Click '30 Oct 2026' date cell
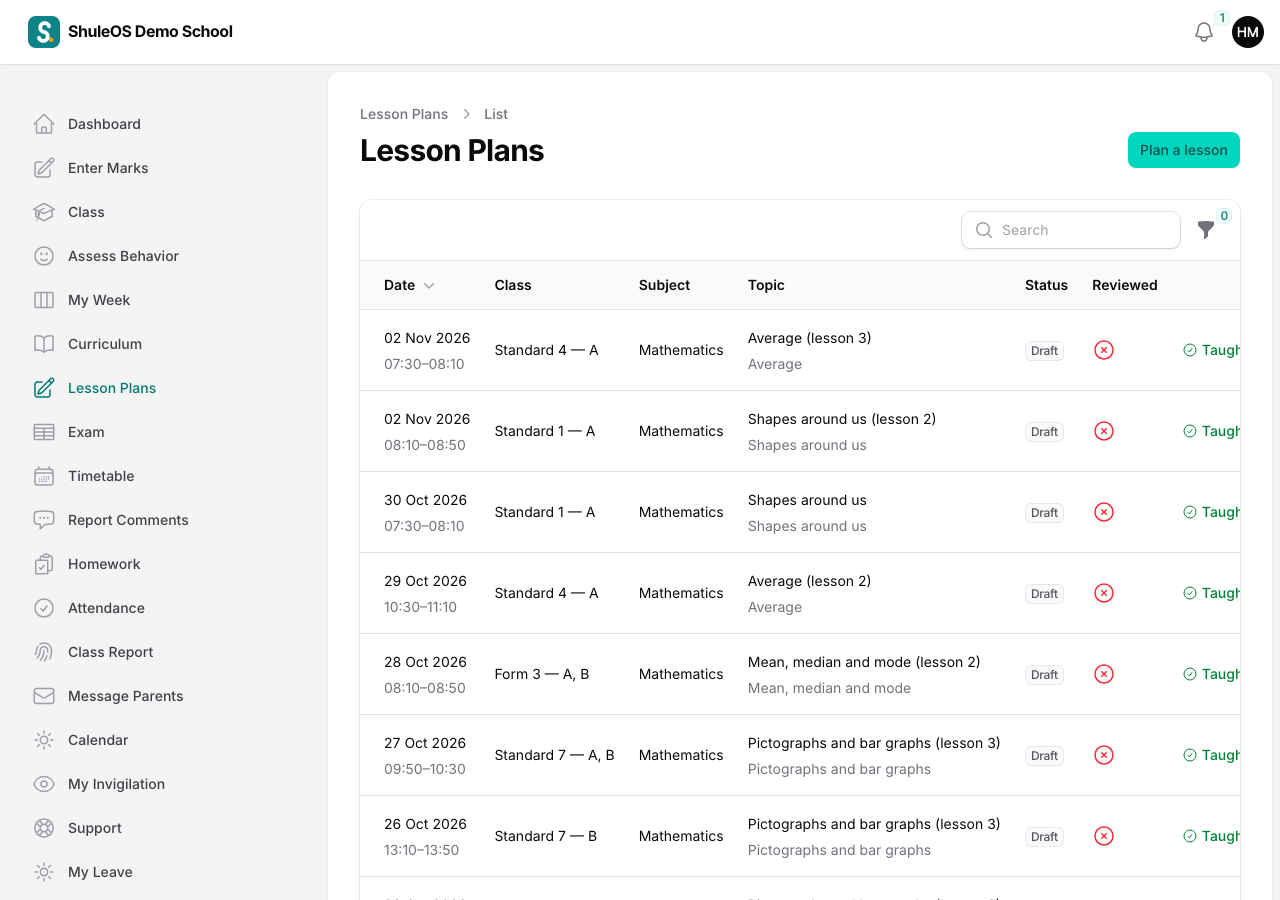Viewport: 1280px width, 900px height. tap(425, 500)
